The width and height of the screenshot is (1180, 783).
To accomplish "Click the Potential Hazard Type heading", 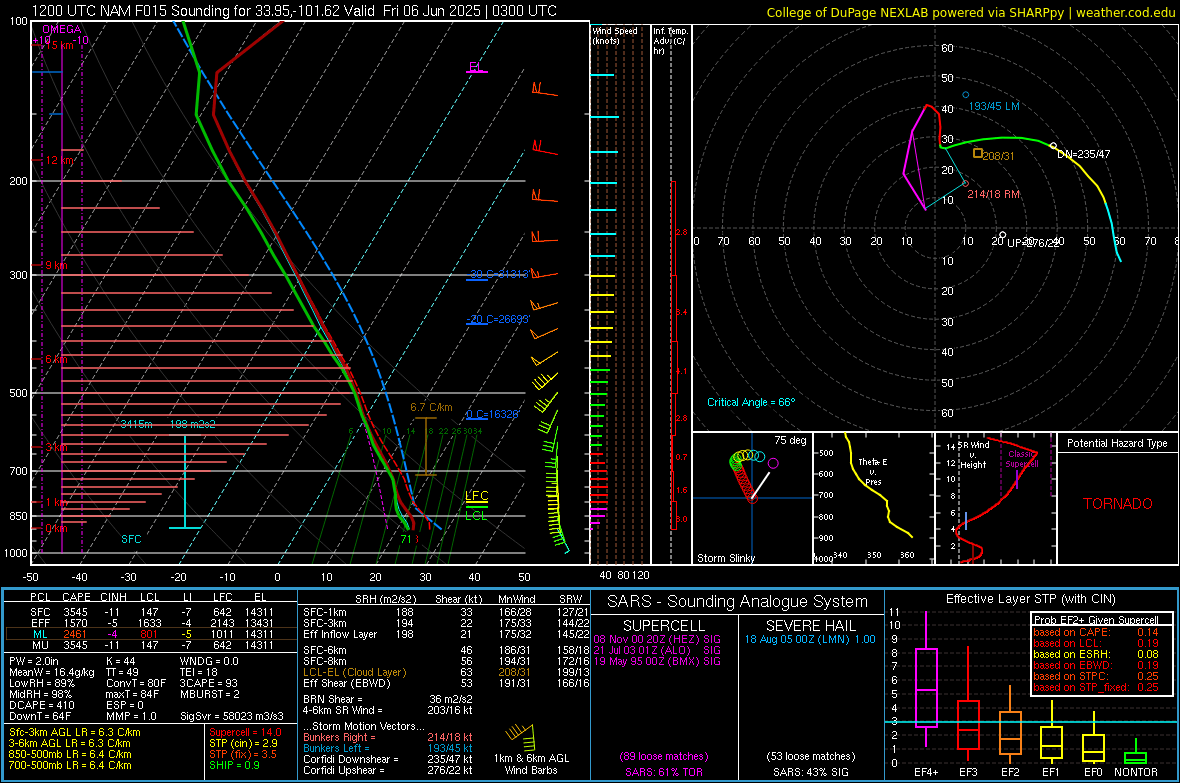I will [x=1117, y=443].
